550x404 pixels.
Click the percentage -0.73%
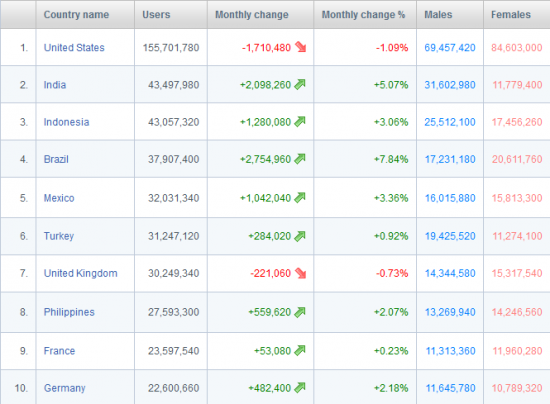pos(392,273)
